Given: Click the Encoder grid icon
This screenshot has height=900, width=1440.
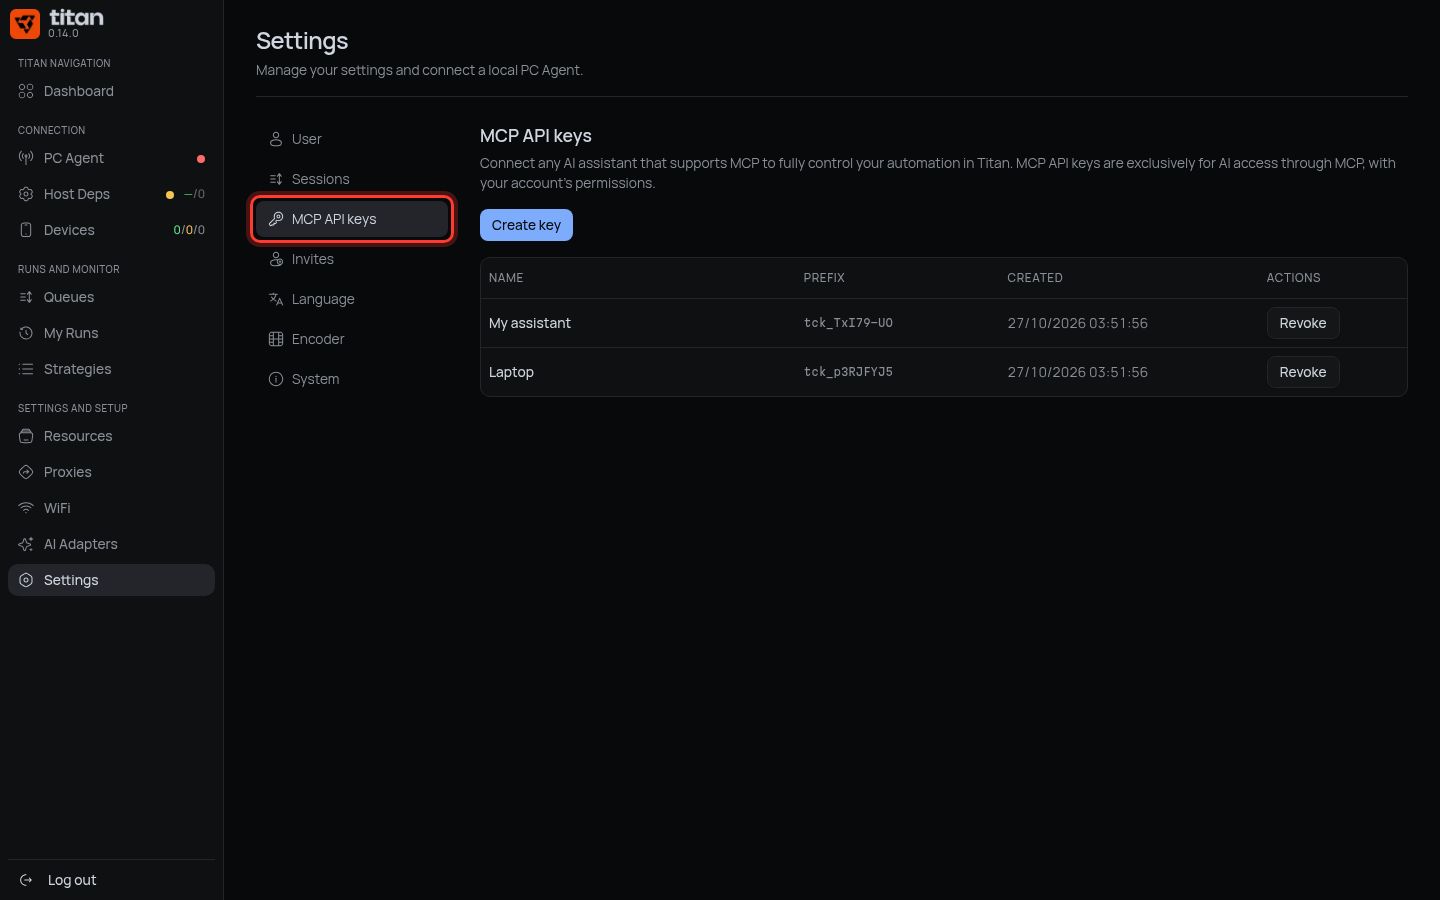Looking at the screenshot, I should (x=276, y=339).
